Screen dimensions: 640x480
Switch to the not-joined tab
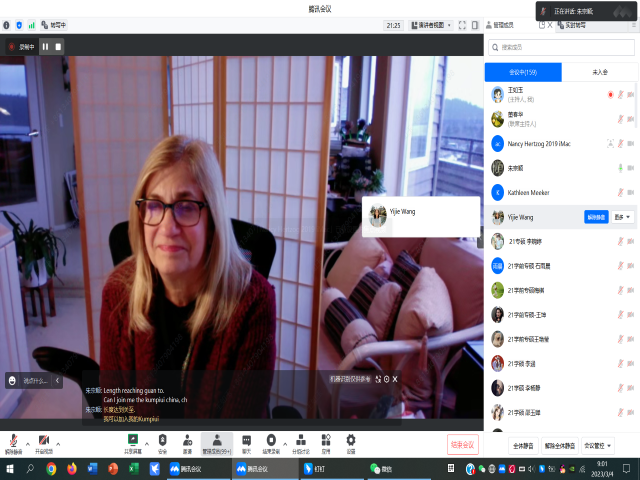pos(600,72)
